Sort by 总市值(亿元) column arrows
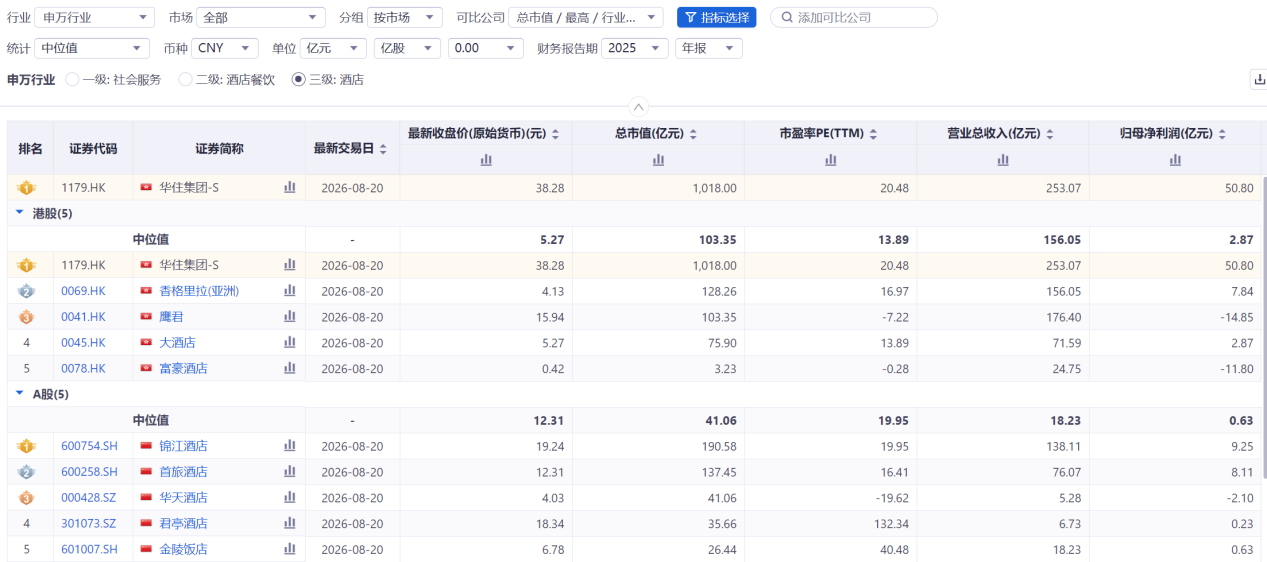Screen dimensions: 1267x562 click(693, 134)
